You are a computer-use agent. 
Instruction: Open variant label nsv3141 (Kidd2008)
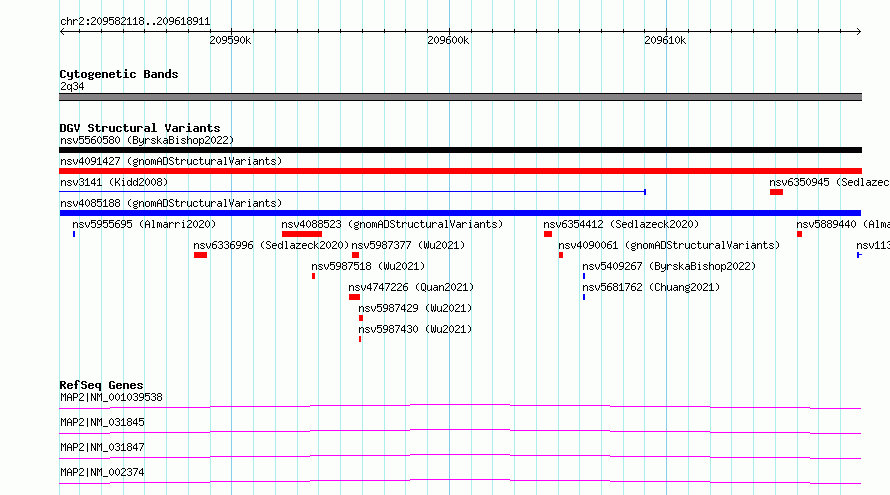114,182
